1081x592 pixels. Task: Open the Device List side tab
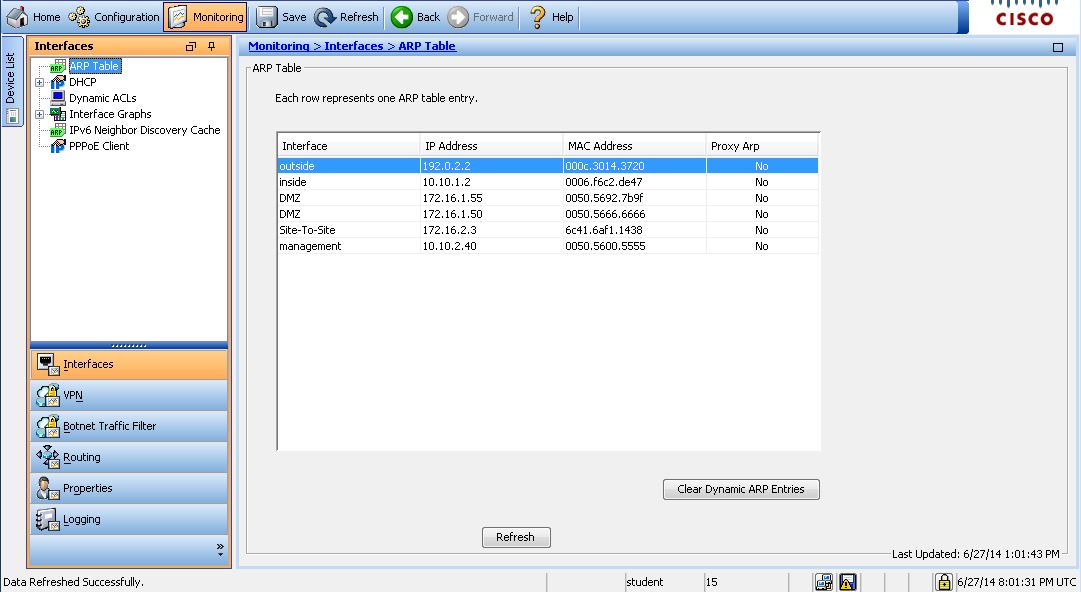click(11, 82)
